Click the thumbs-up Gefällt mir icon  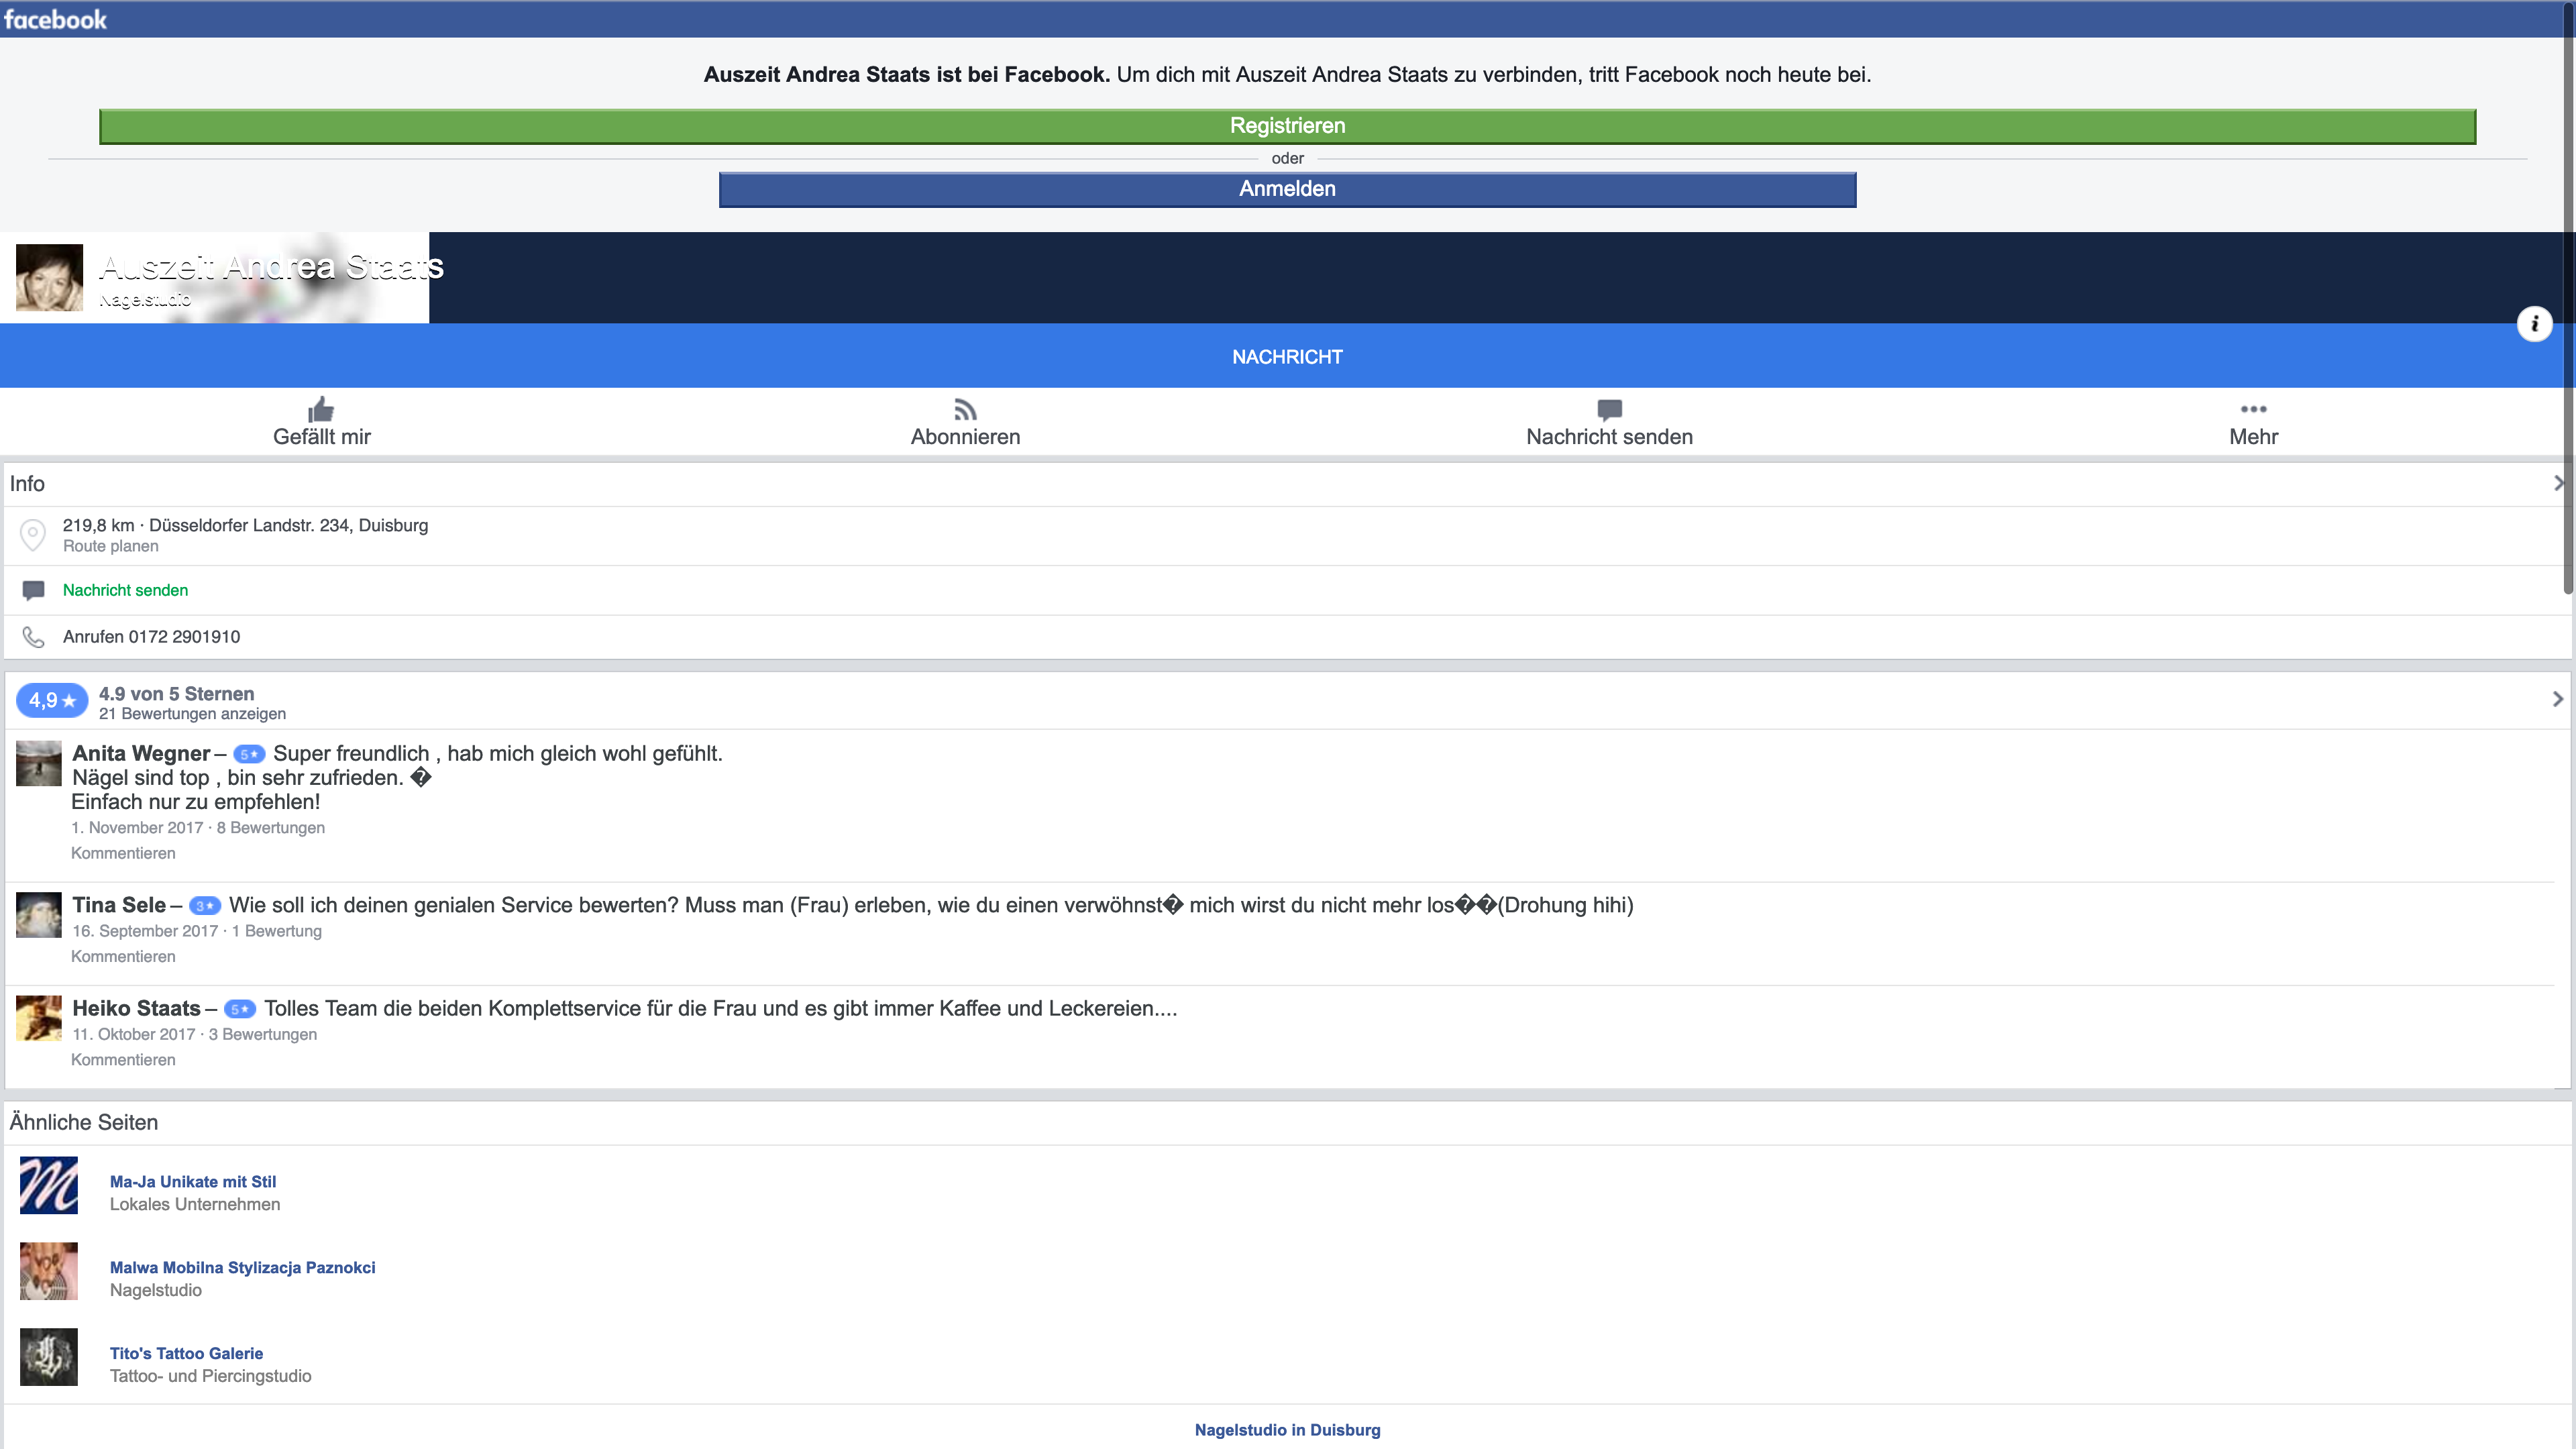tap(321, 409)
